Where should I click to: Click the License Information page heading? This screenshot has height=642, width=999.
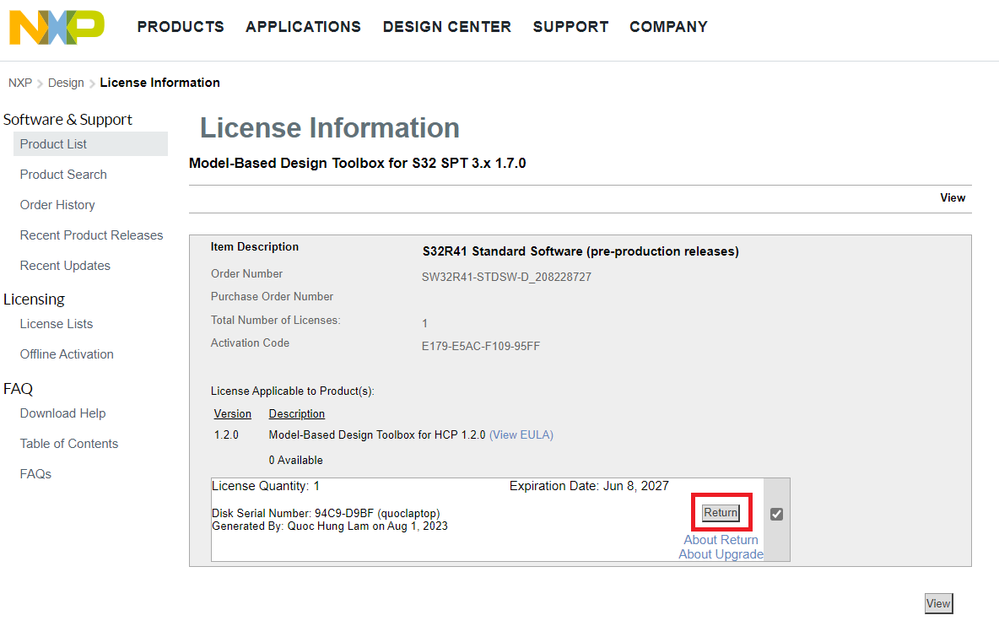tap(329, 128)
